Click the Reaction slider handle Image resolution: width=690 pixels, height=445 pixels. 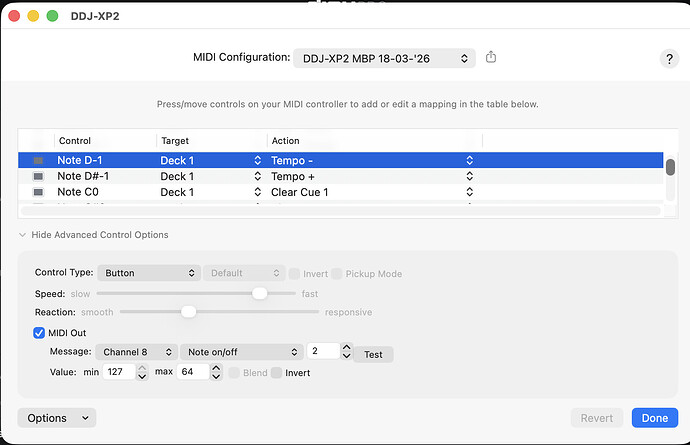(188, 312)
